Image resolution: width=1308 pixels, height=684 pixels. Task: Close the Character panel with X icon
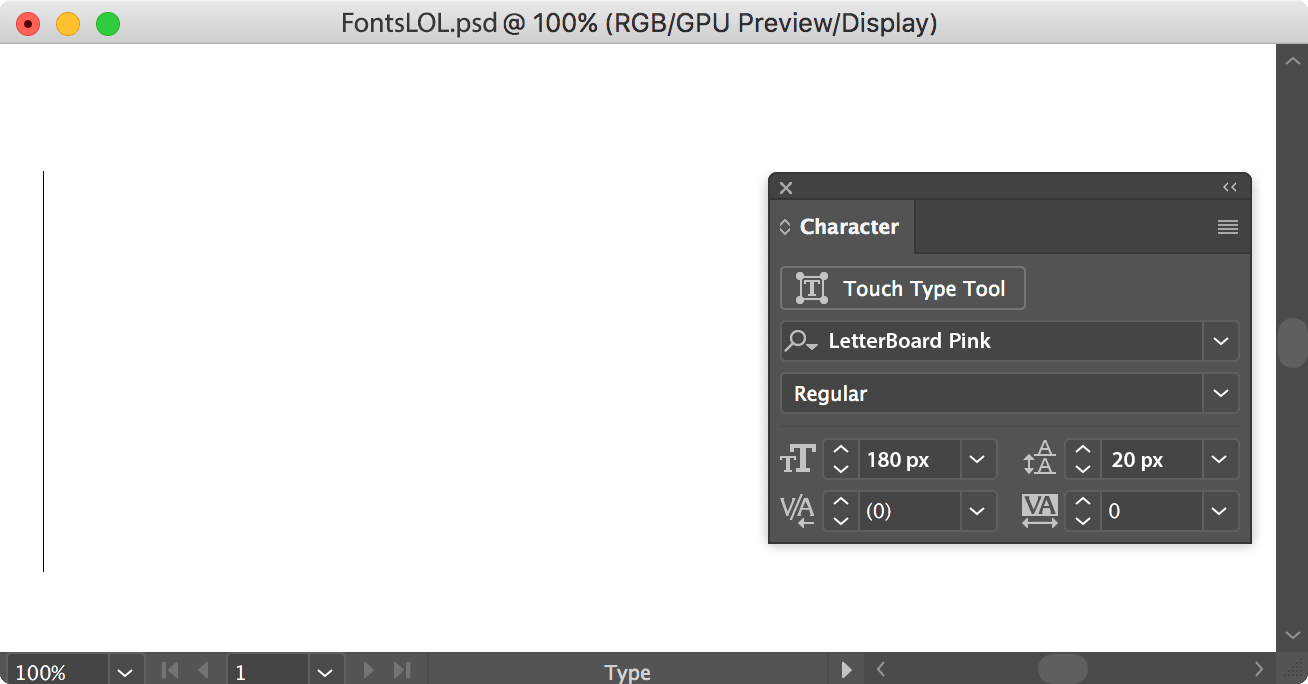tap(786, 187)
